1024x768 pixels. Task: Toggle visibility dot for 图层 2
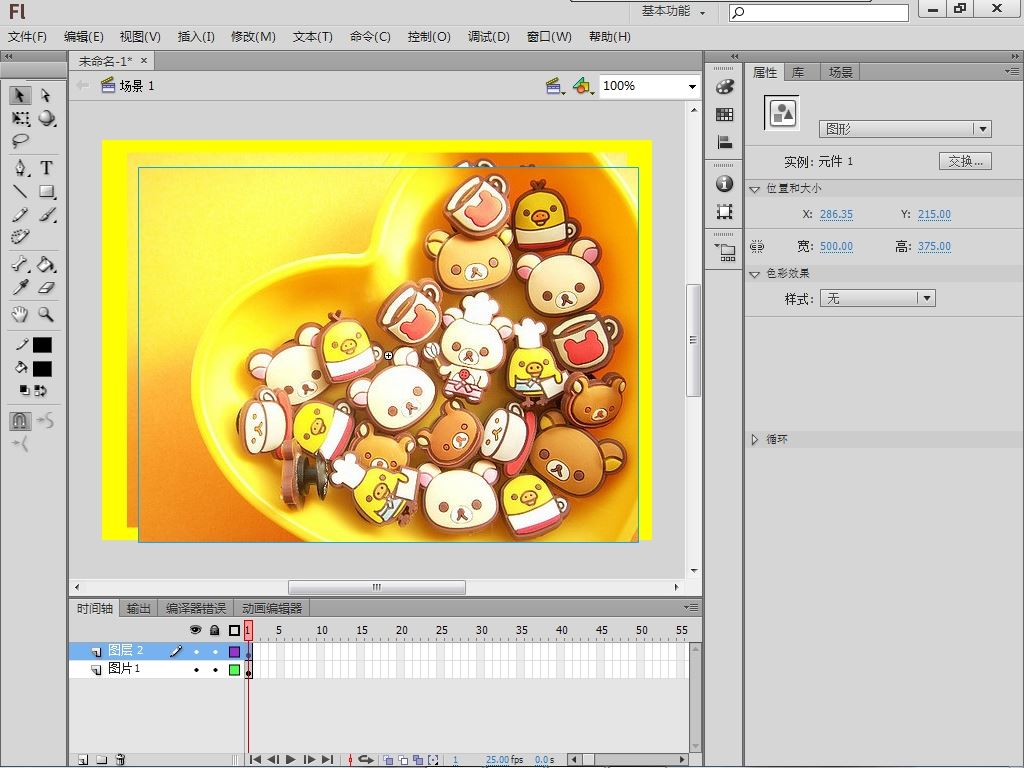(x=196, y=651)
